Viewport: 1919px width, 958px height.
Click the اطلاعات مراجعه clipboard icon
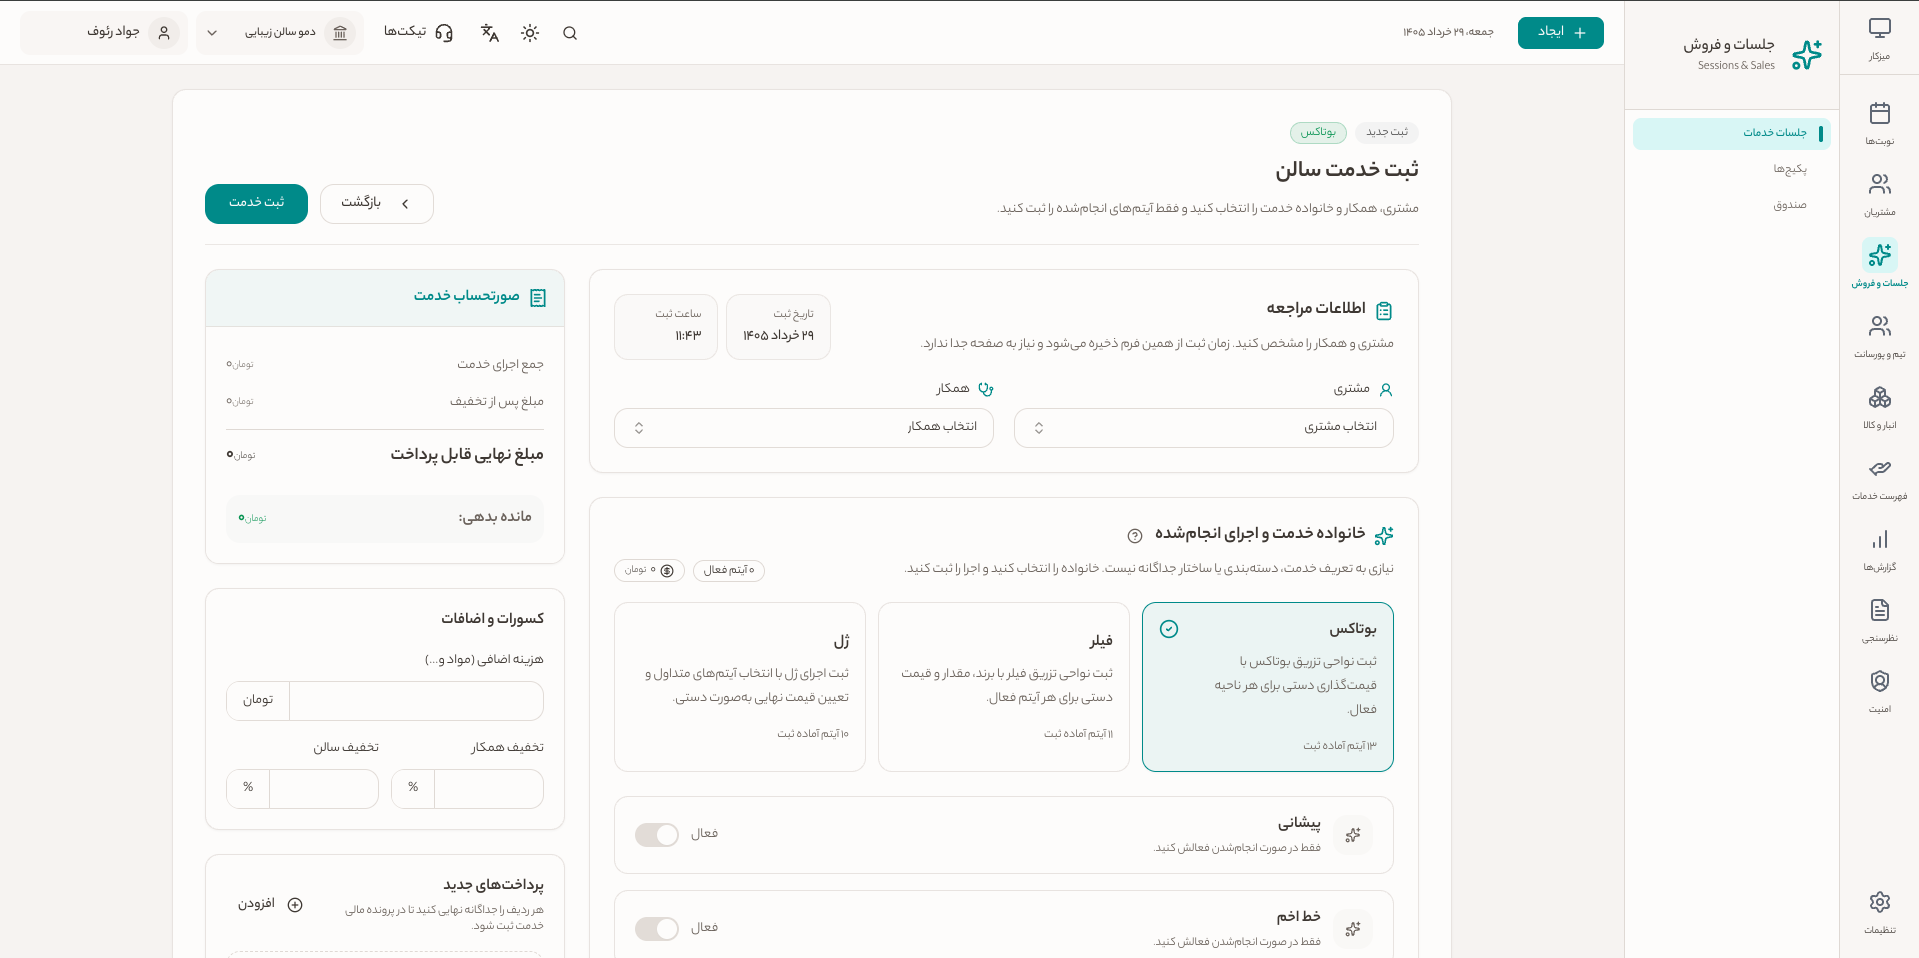pos(1384,311)
